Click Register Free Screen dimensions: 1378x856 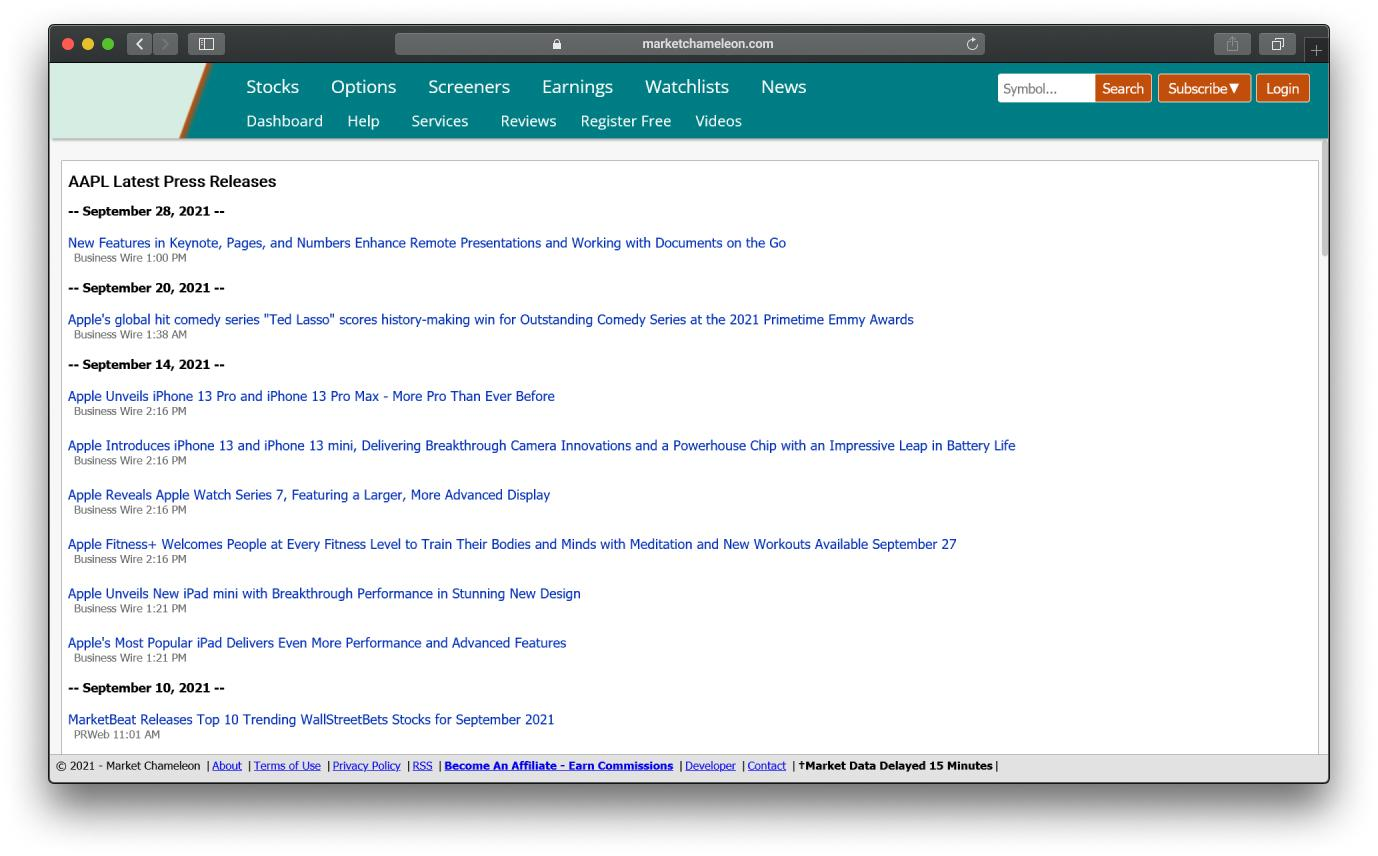[625, 121]
